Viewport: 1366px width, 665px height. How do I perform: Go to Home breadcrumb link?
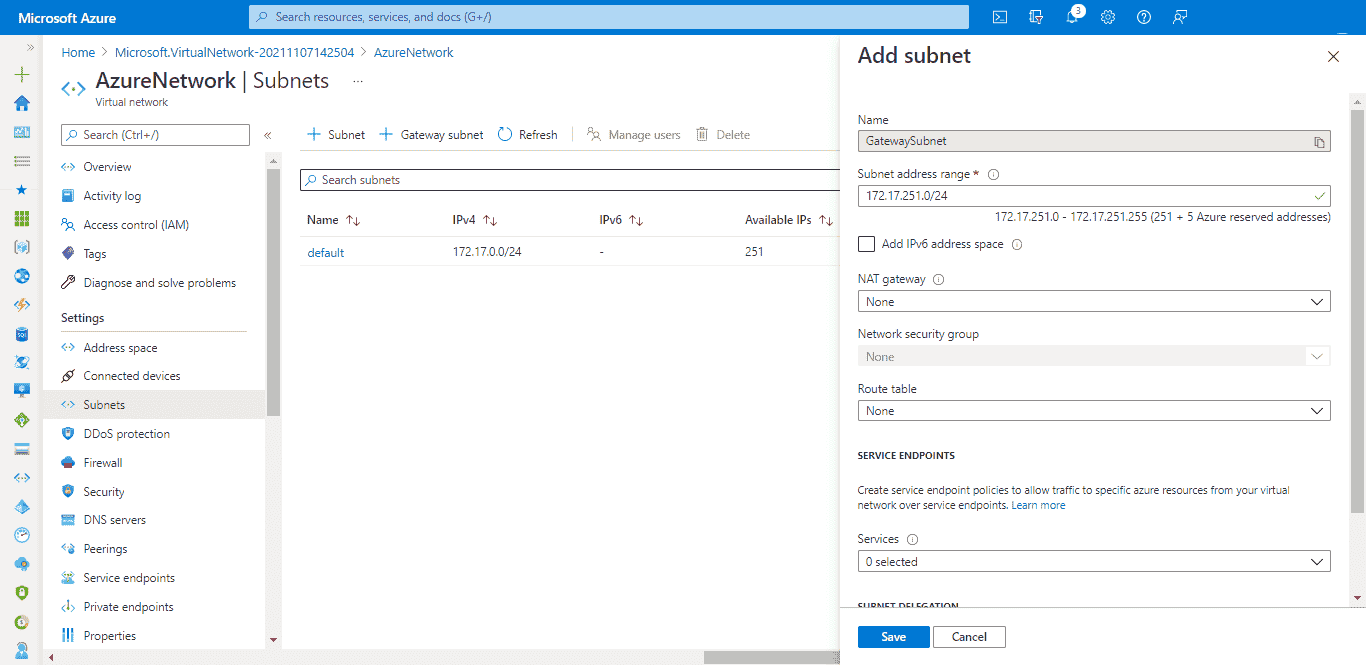(78, 53)
